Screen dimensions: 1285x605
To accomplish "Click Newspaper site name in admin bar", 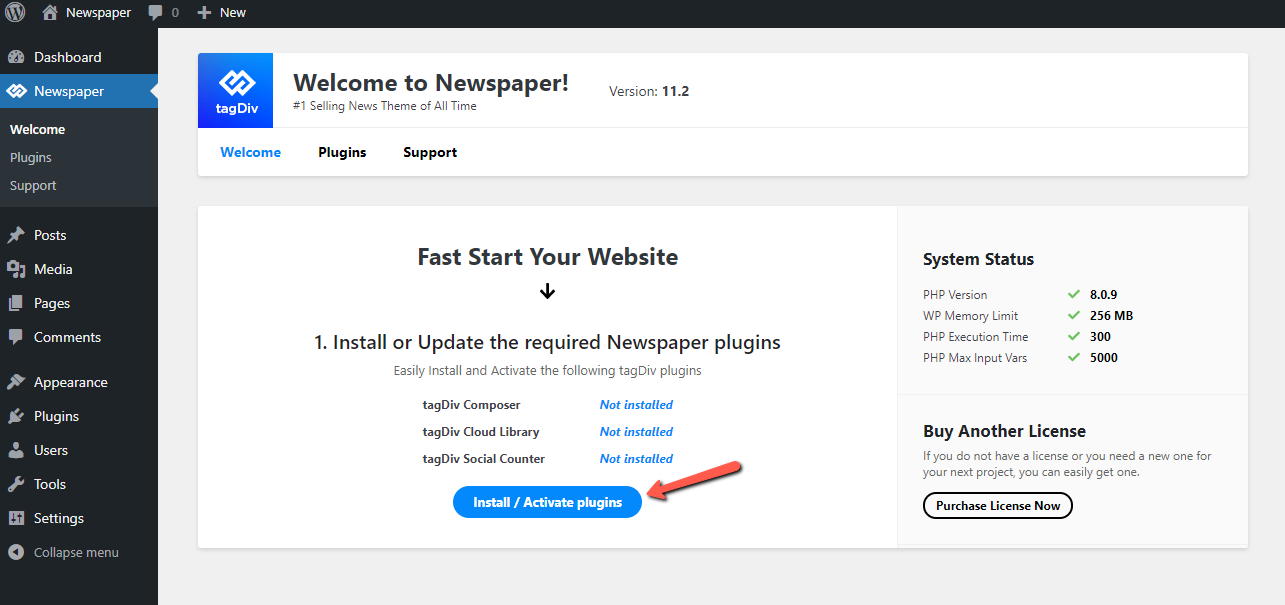I will [98, 13].
